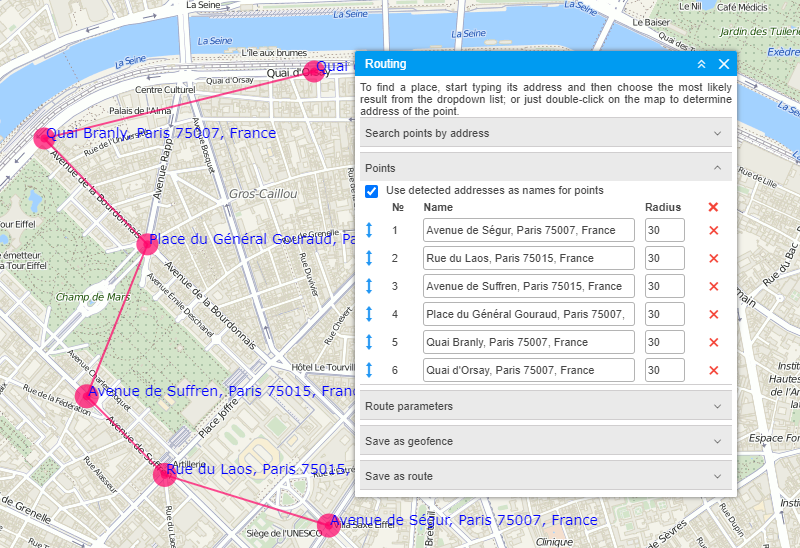
Task: Select Quai d'Orsay map marker
Action: [x=313, y=71]
